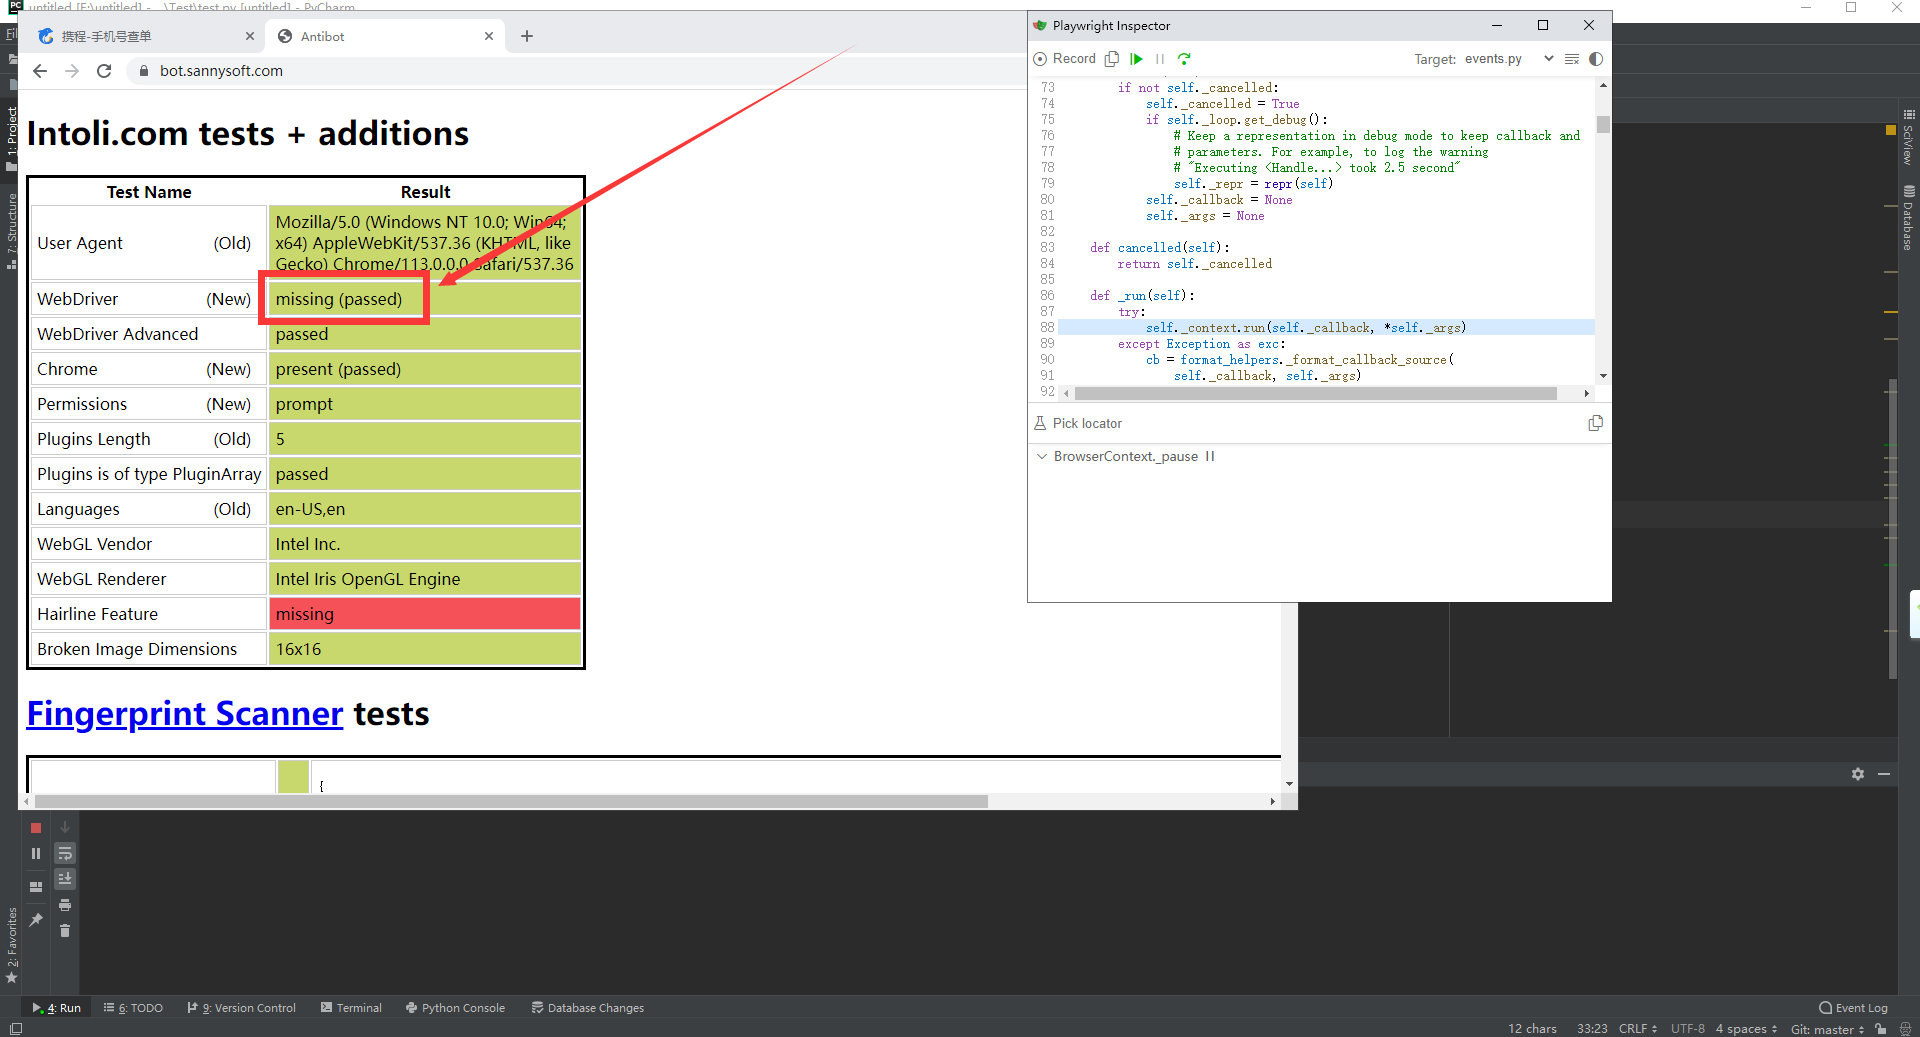Collapse the BrowserContext_pause log entry
This screenshot has height=1037, width=1920.
coord(1042,457)
